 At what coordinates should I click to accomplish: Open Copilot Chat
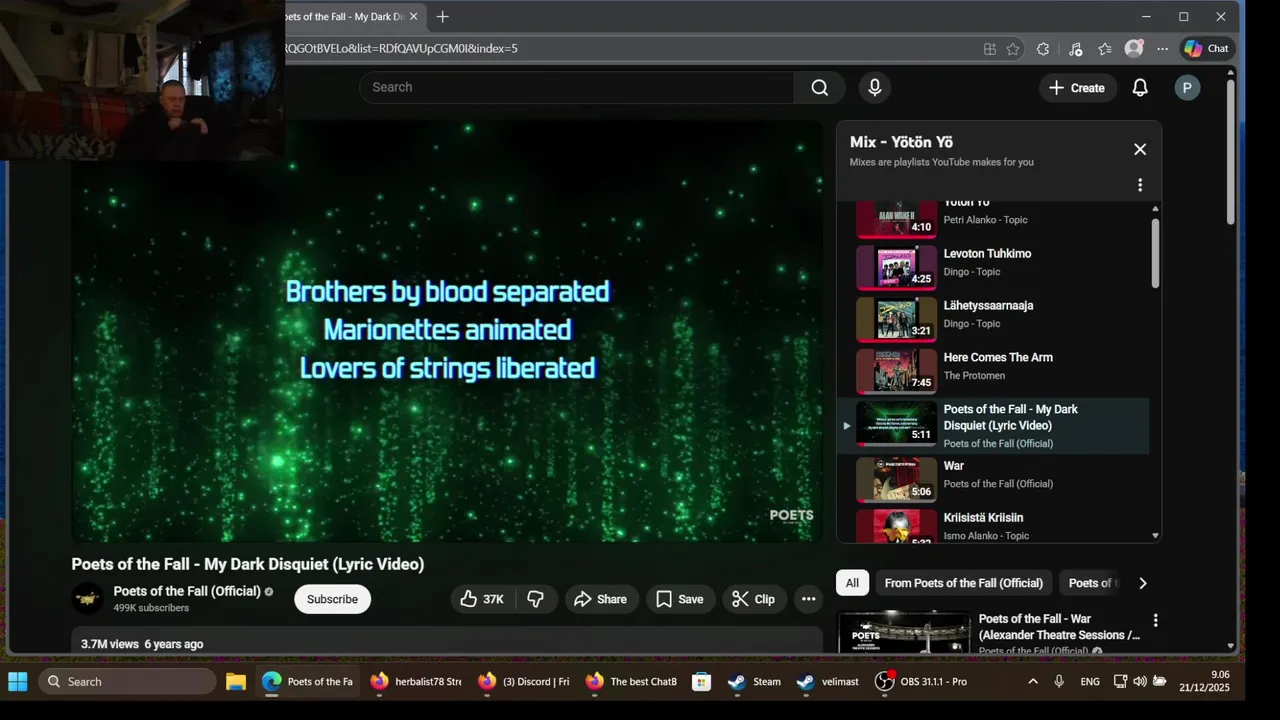click(1207, 48)
